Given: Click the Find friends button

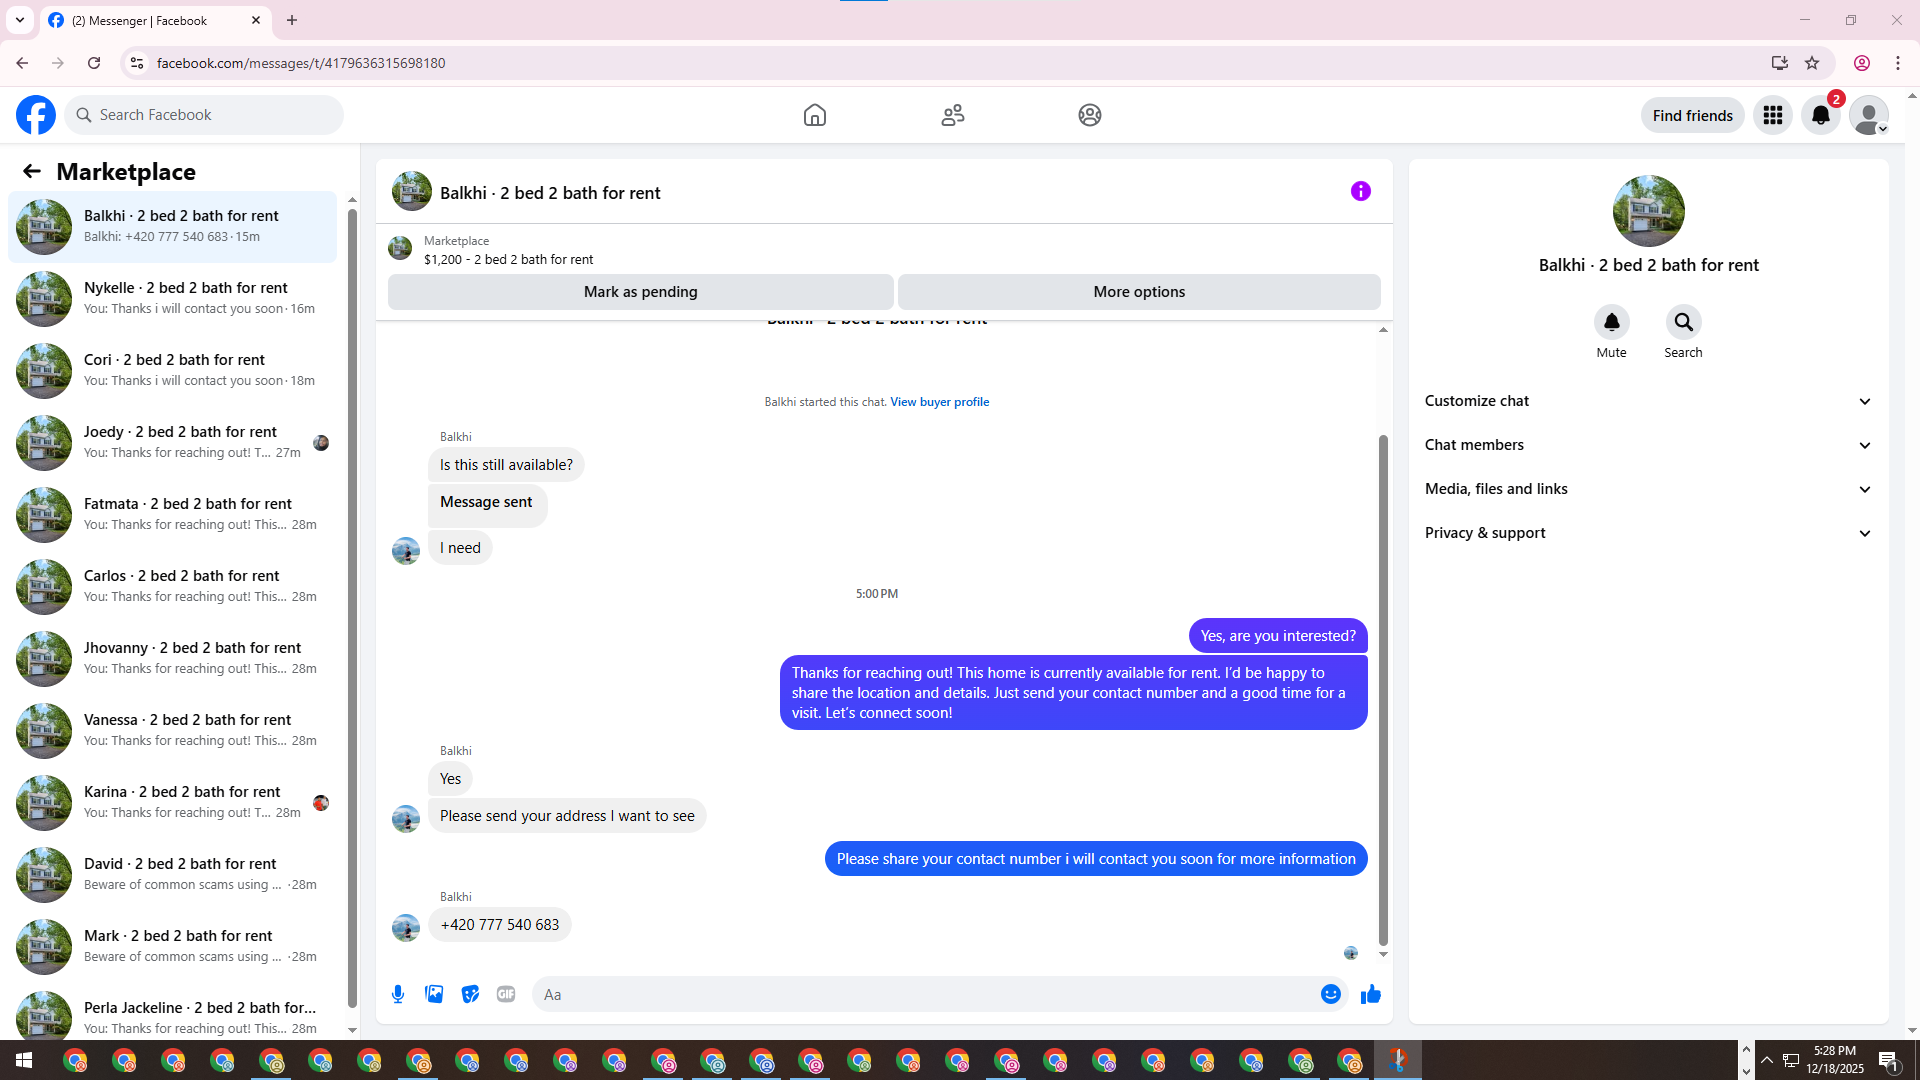Looking at the screenshot, I should tap(1692, 115).
